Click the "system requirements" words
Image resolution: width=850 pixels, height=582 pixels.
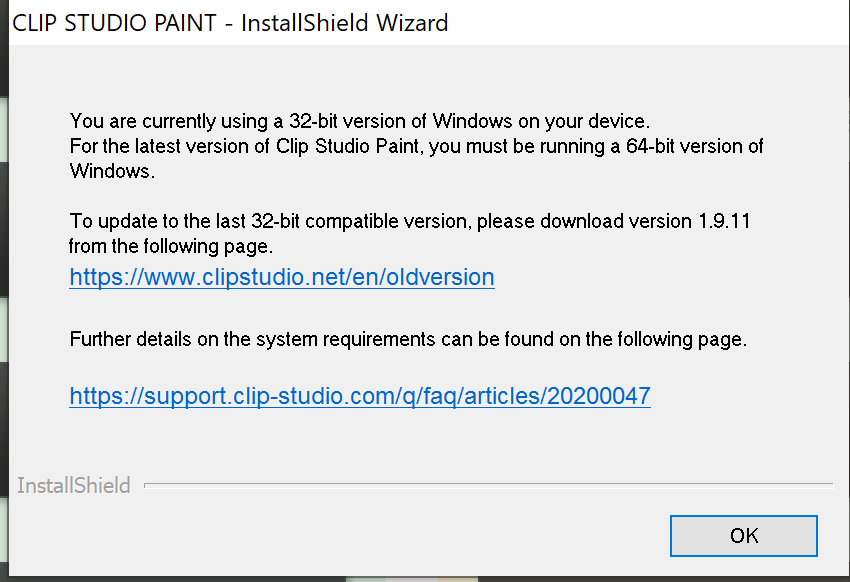pyautogui.click(x=345, y=339)
